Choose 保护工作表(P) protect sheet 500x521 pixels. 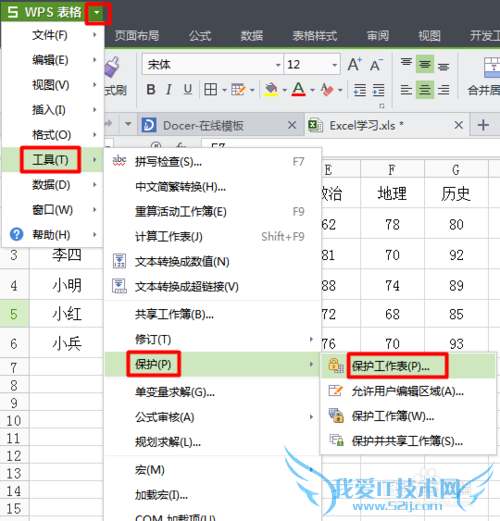(x=409, y=366)
